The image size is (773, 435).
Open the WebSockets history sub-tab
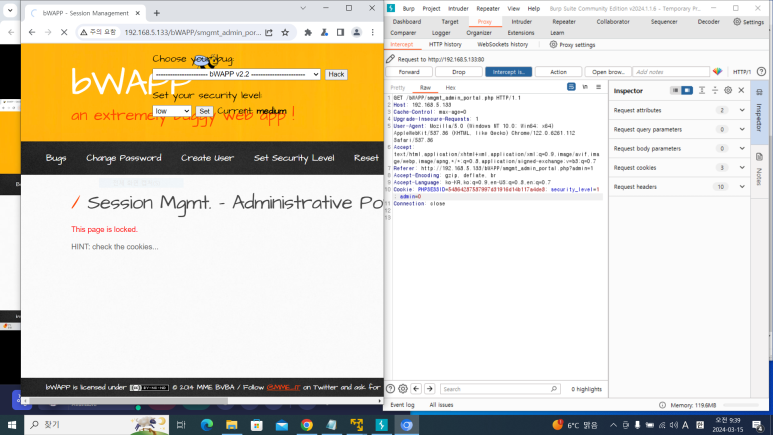(502, 44)
